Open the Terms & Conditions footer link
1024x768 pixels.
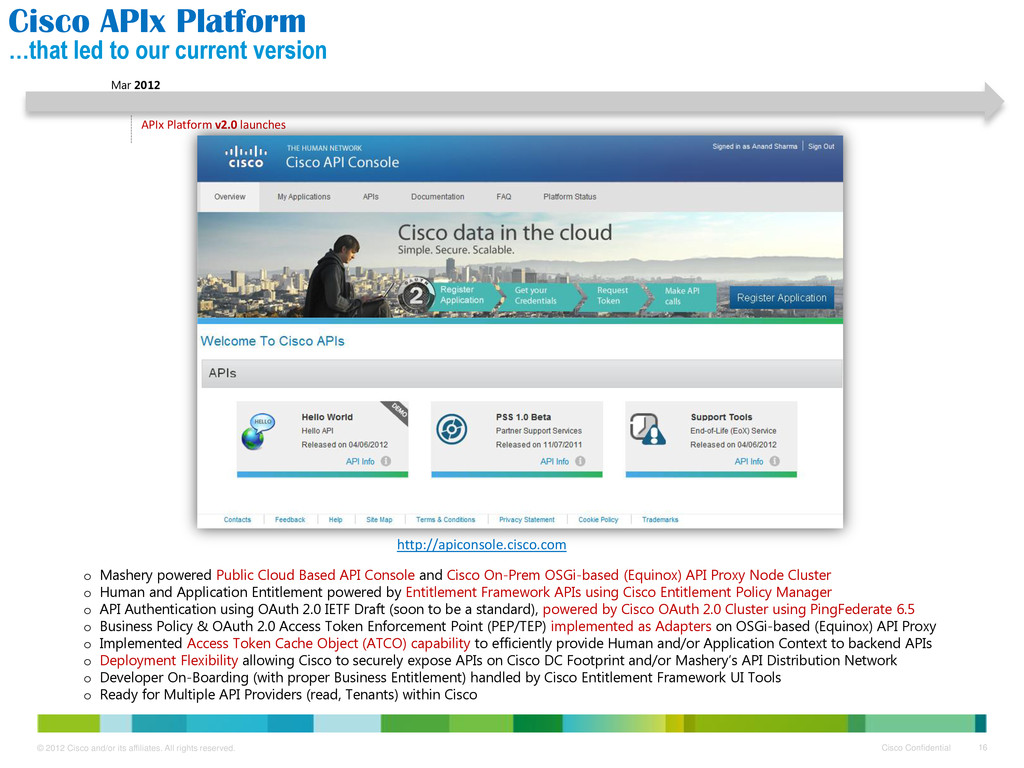pos(445,520)
